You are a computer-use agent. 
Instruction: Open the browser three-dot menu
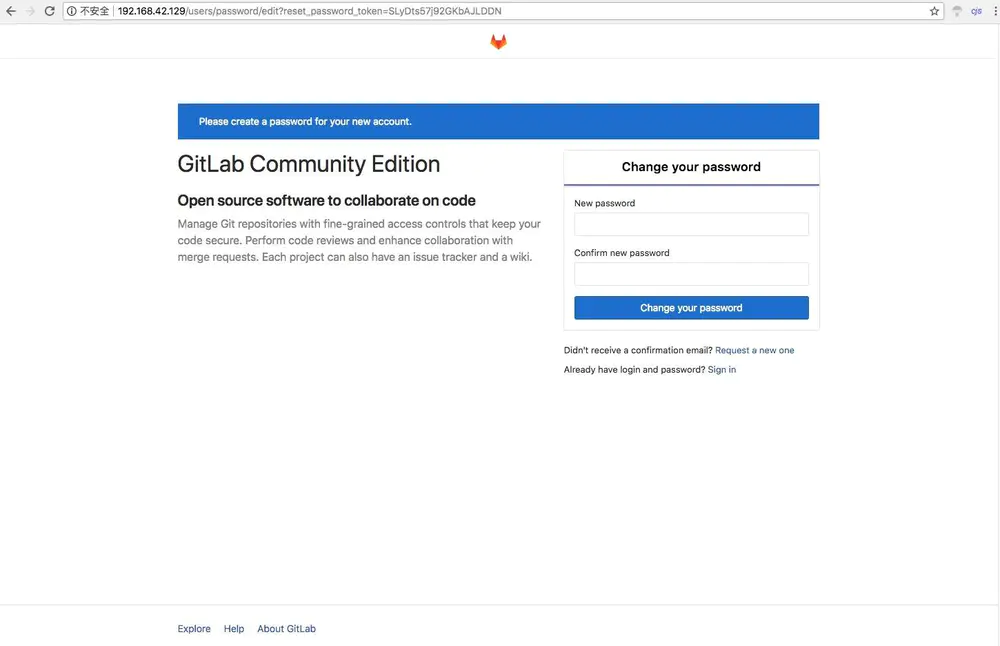click(995, 11)
